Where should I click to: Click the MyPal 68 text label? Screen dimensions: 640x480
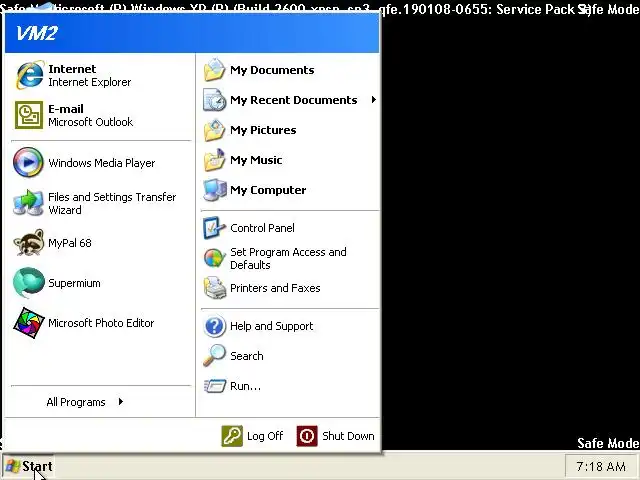[70, 243]
